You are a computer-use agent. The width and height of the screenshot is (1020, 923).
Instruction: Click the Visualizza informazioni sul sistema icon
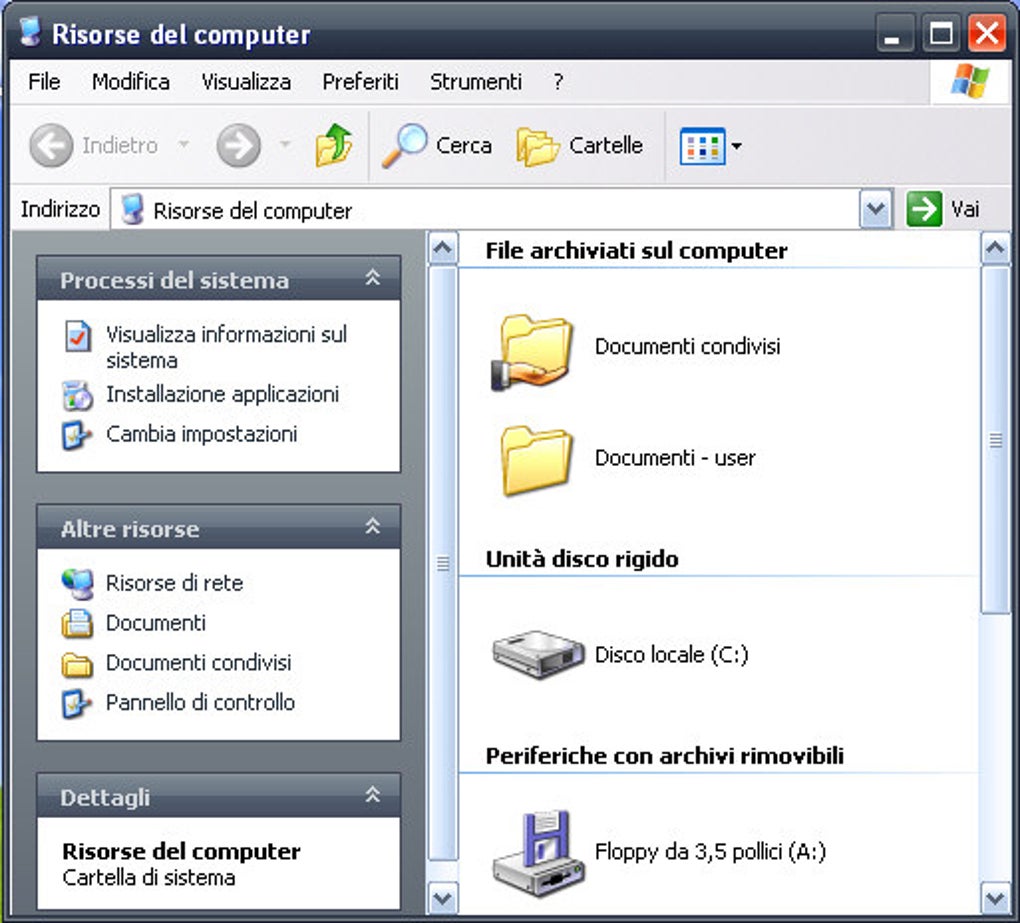coord(77,336)
